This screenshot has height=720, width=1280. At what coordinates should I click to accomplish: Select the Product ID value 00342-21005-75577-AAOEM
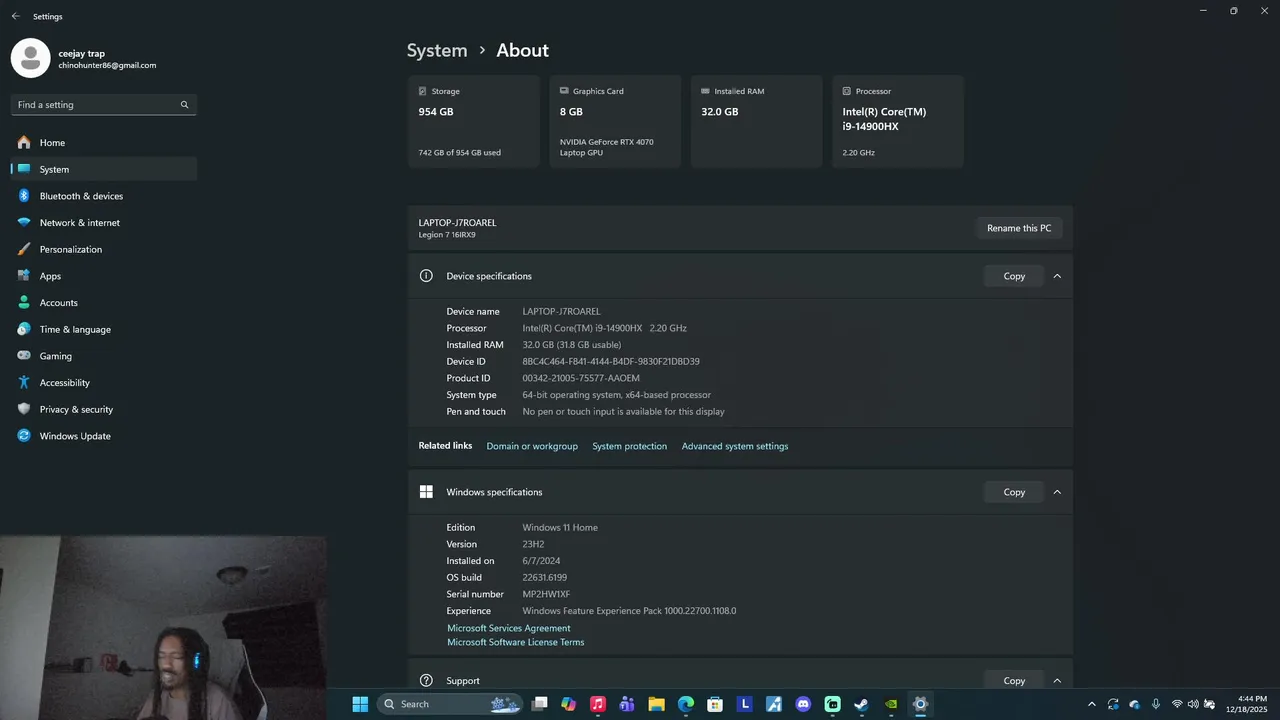click(581, 378)
